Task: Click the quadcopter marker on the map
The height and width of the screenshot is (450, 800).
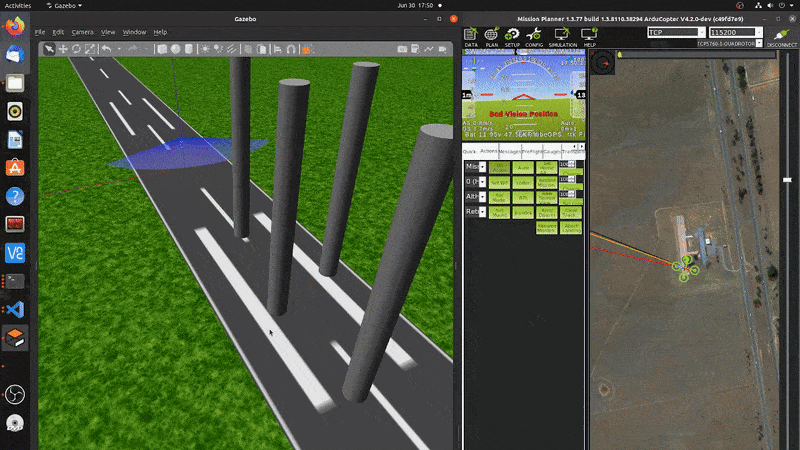Action: 684,266
